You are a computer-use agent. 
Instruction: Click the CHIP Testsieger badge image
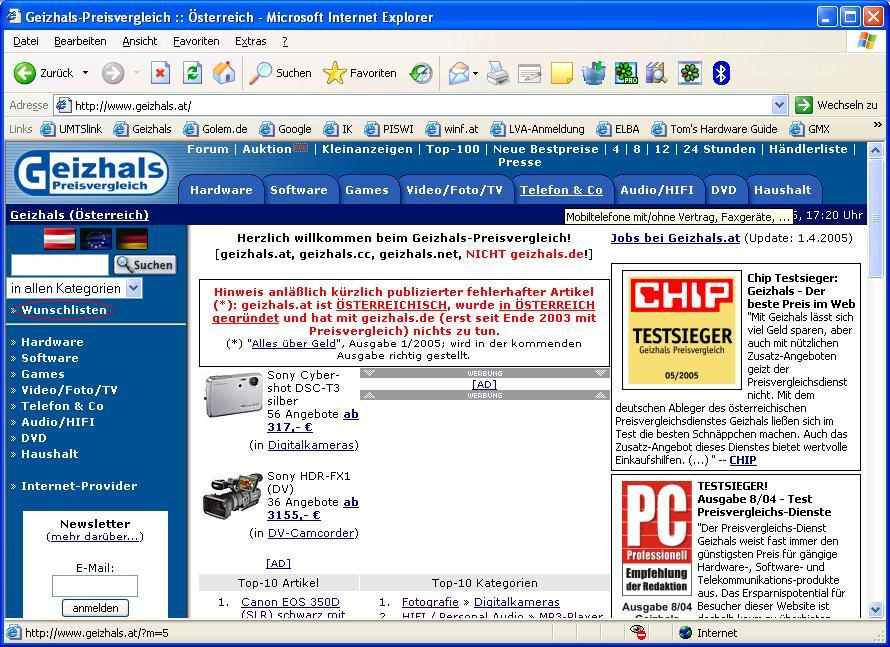(x=682, y=330)
